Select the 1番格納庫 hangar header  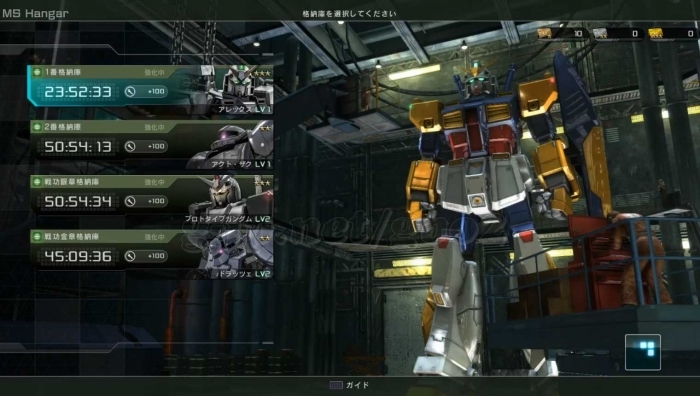tap(63, 72)
